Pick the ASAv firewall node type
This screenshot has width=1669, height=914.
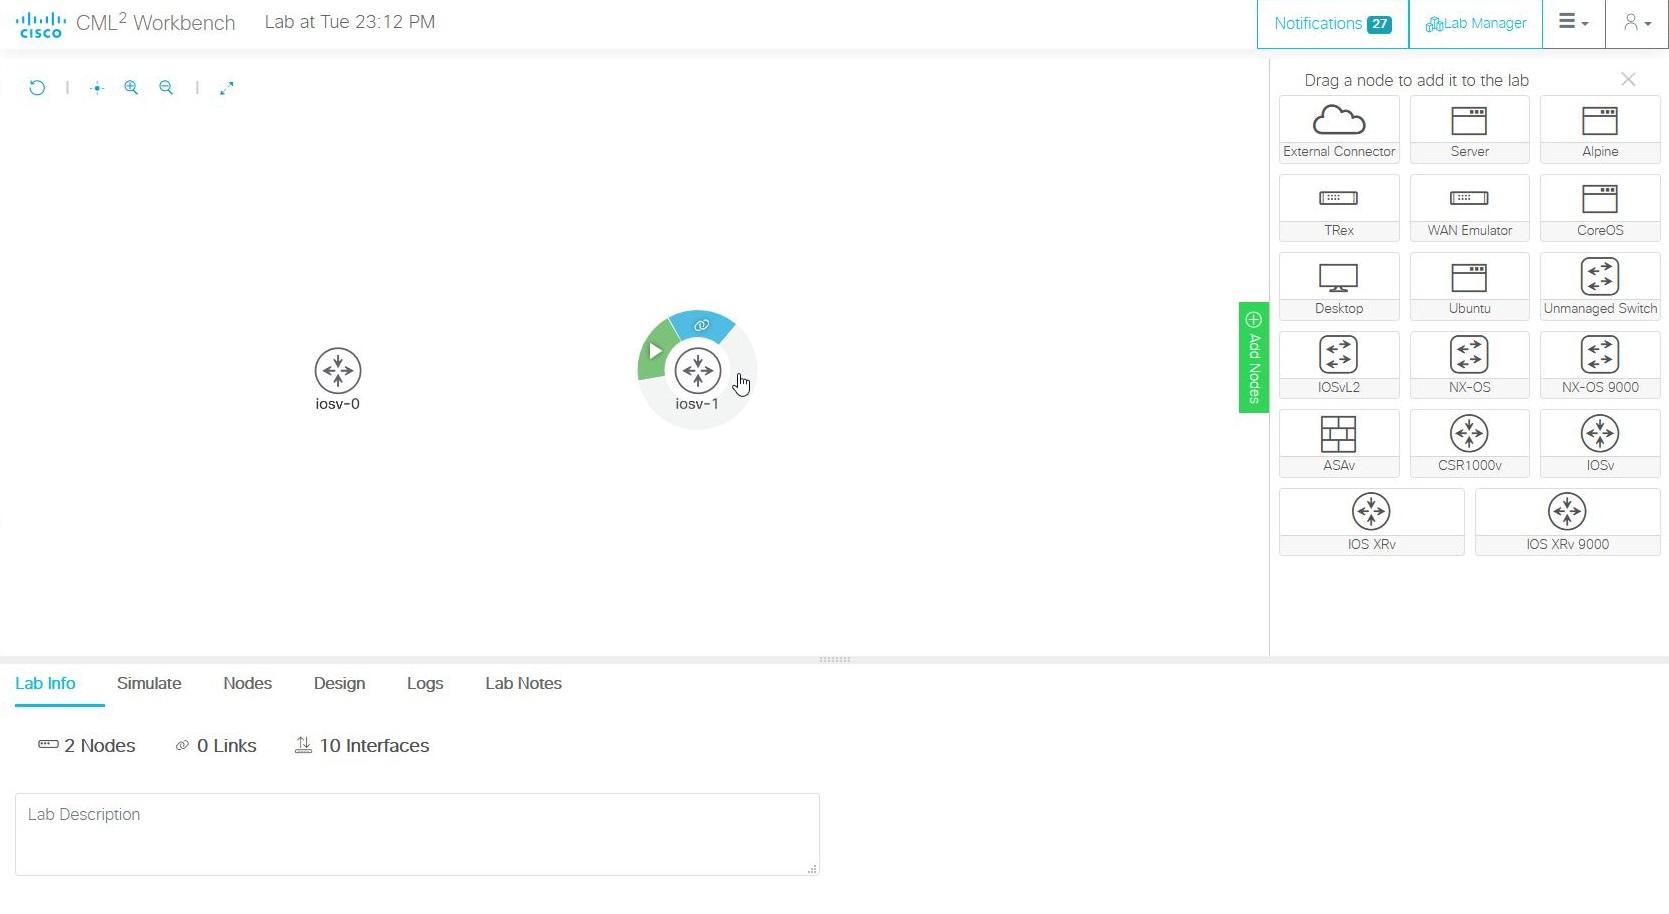coord(1339,444)
